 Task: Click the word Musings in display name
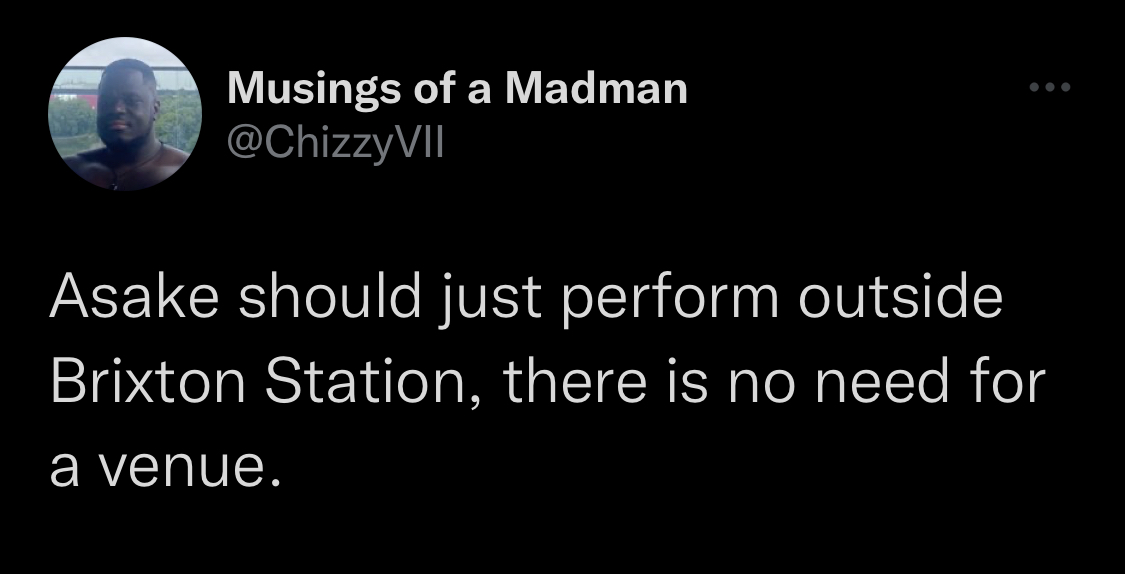(314, 90)
